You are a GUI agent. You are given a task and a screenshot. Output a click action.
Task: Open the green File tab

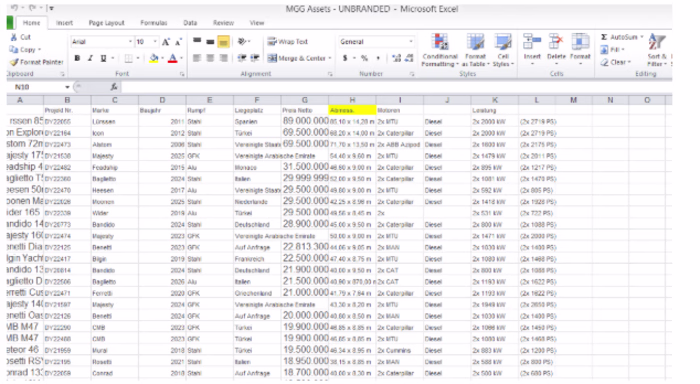click(x=10, y=23)
